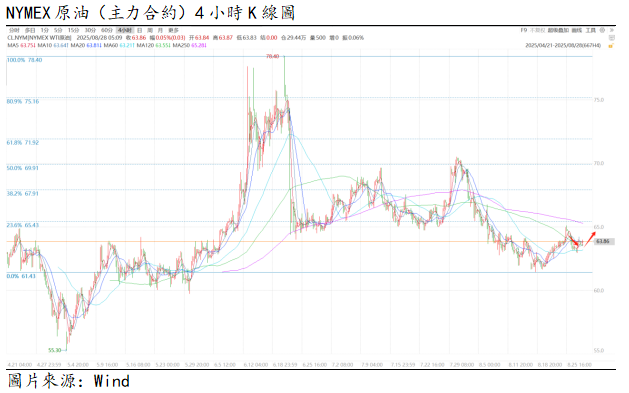629x393 pixels.
Task: Switch to the 周 weekly tab
Action: 150,30
